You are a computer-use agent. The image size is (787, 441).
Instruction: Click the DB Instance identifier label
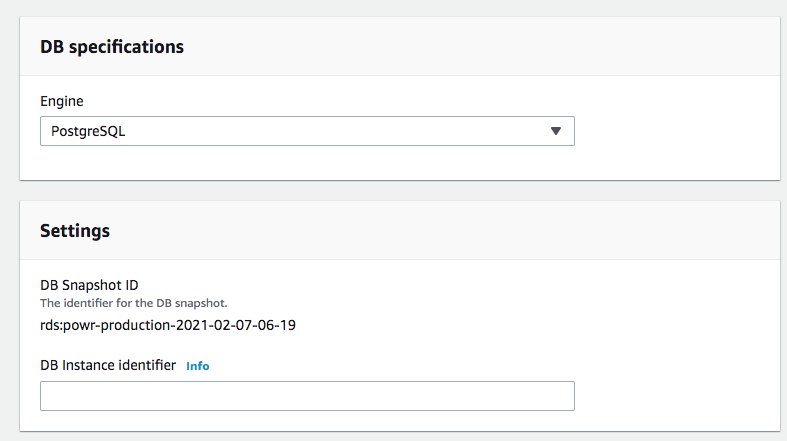108,366
